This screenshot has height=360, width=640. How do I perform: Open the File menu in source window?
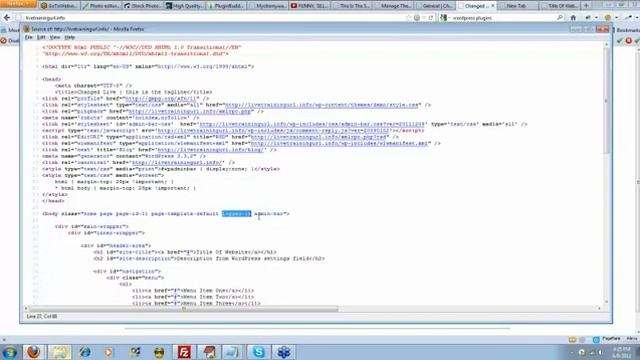(28, 37)
